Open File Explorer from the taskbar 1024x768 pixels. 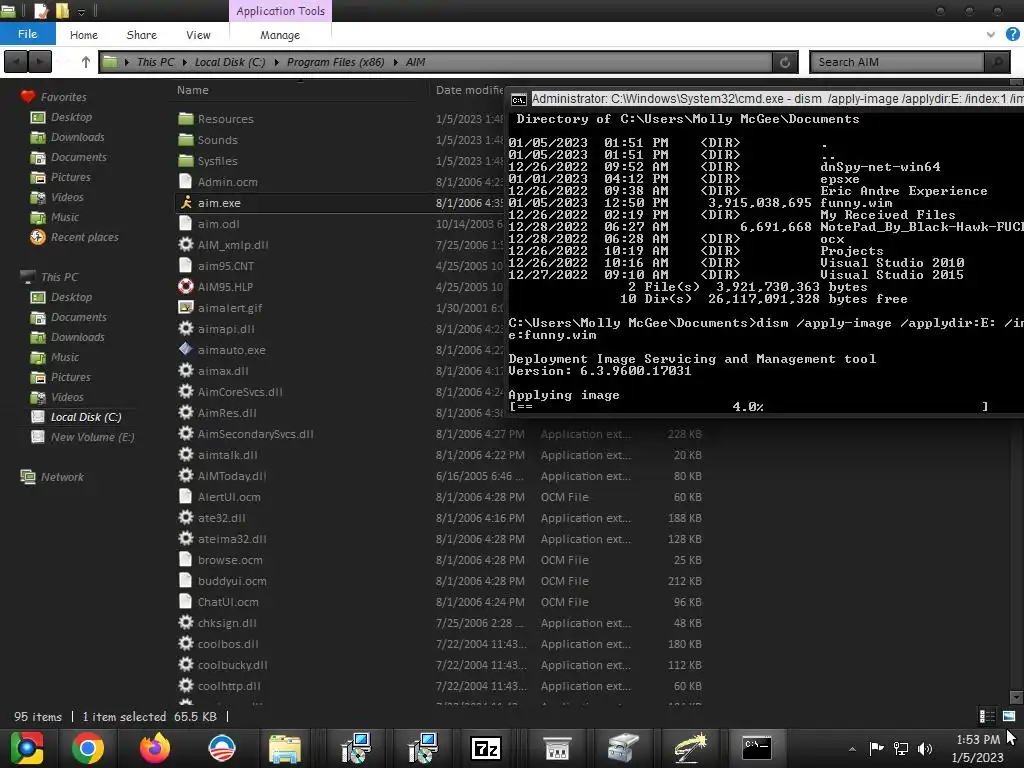click(x=285, y=748)
